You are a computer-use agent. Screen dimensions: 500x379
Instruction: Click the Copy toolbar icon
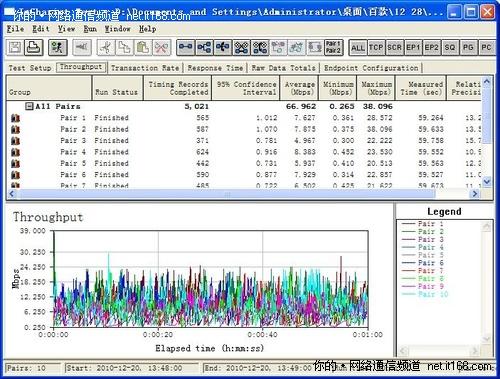125,47
